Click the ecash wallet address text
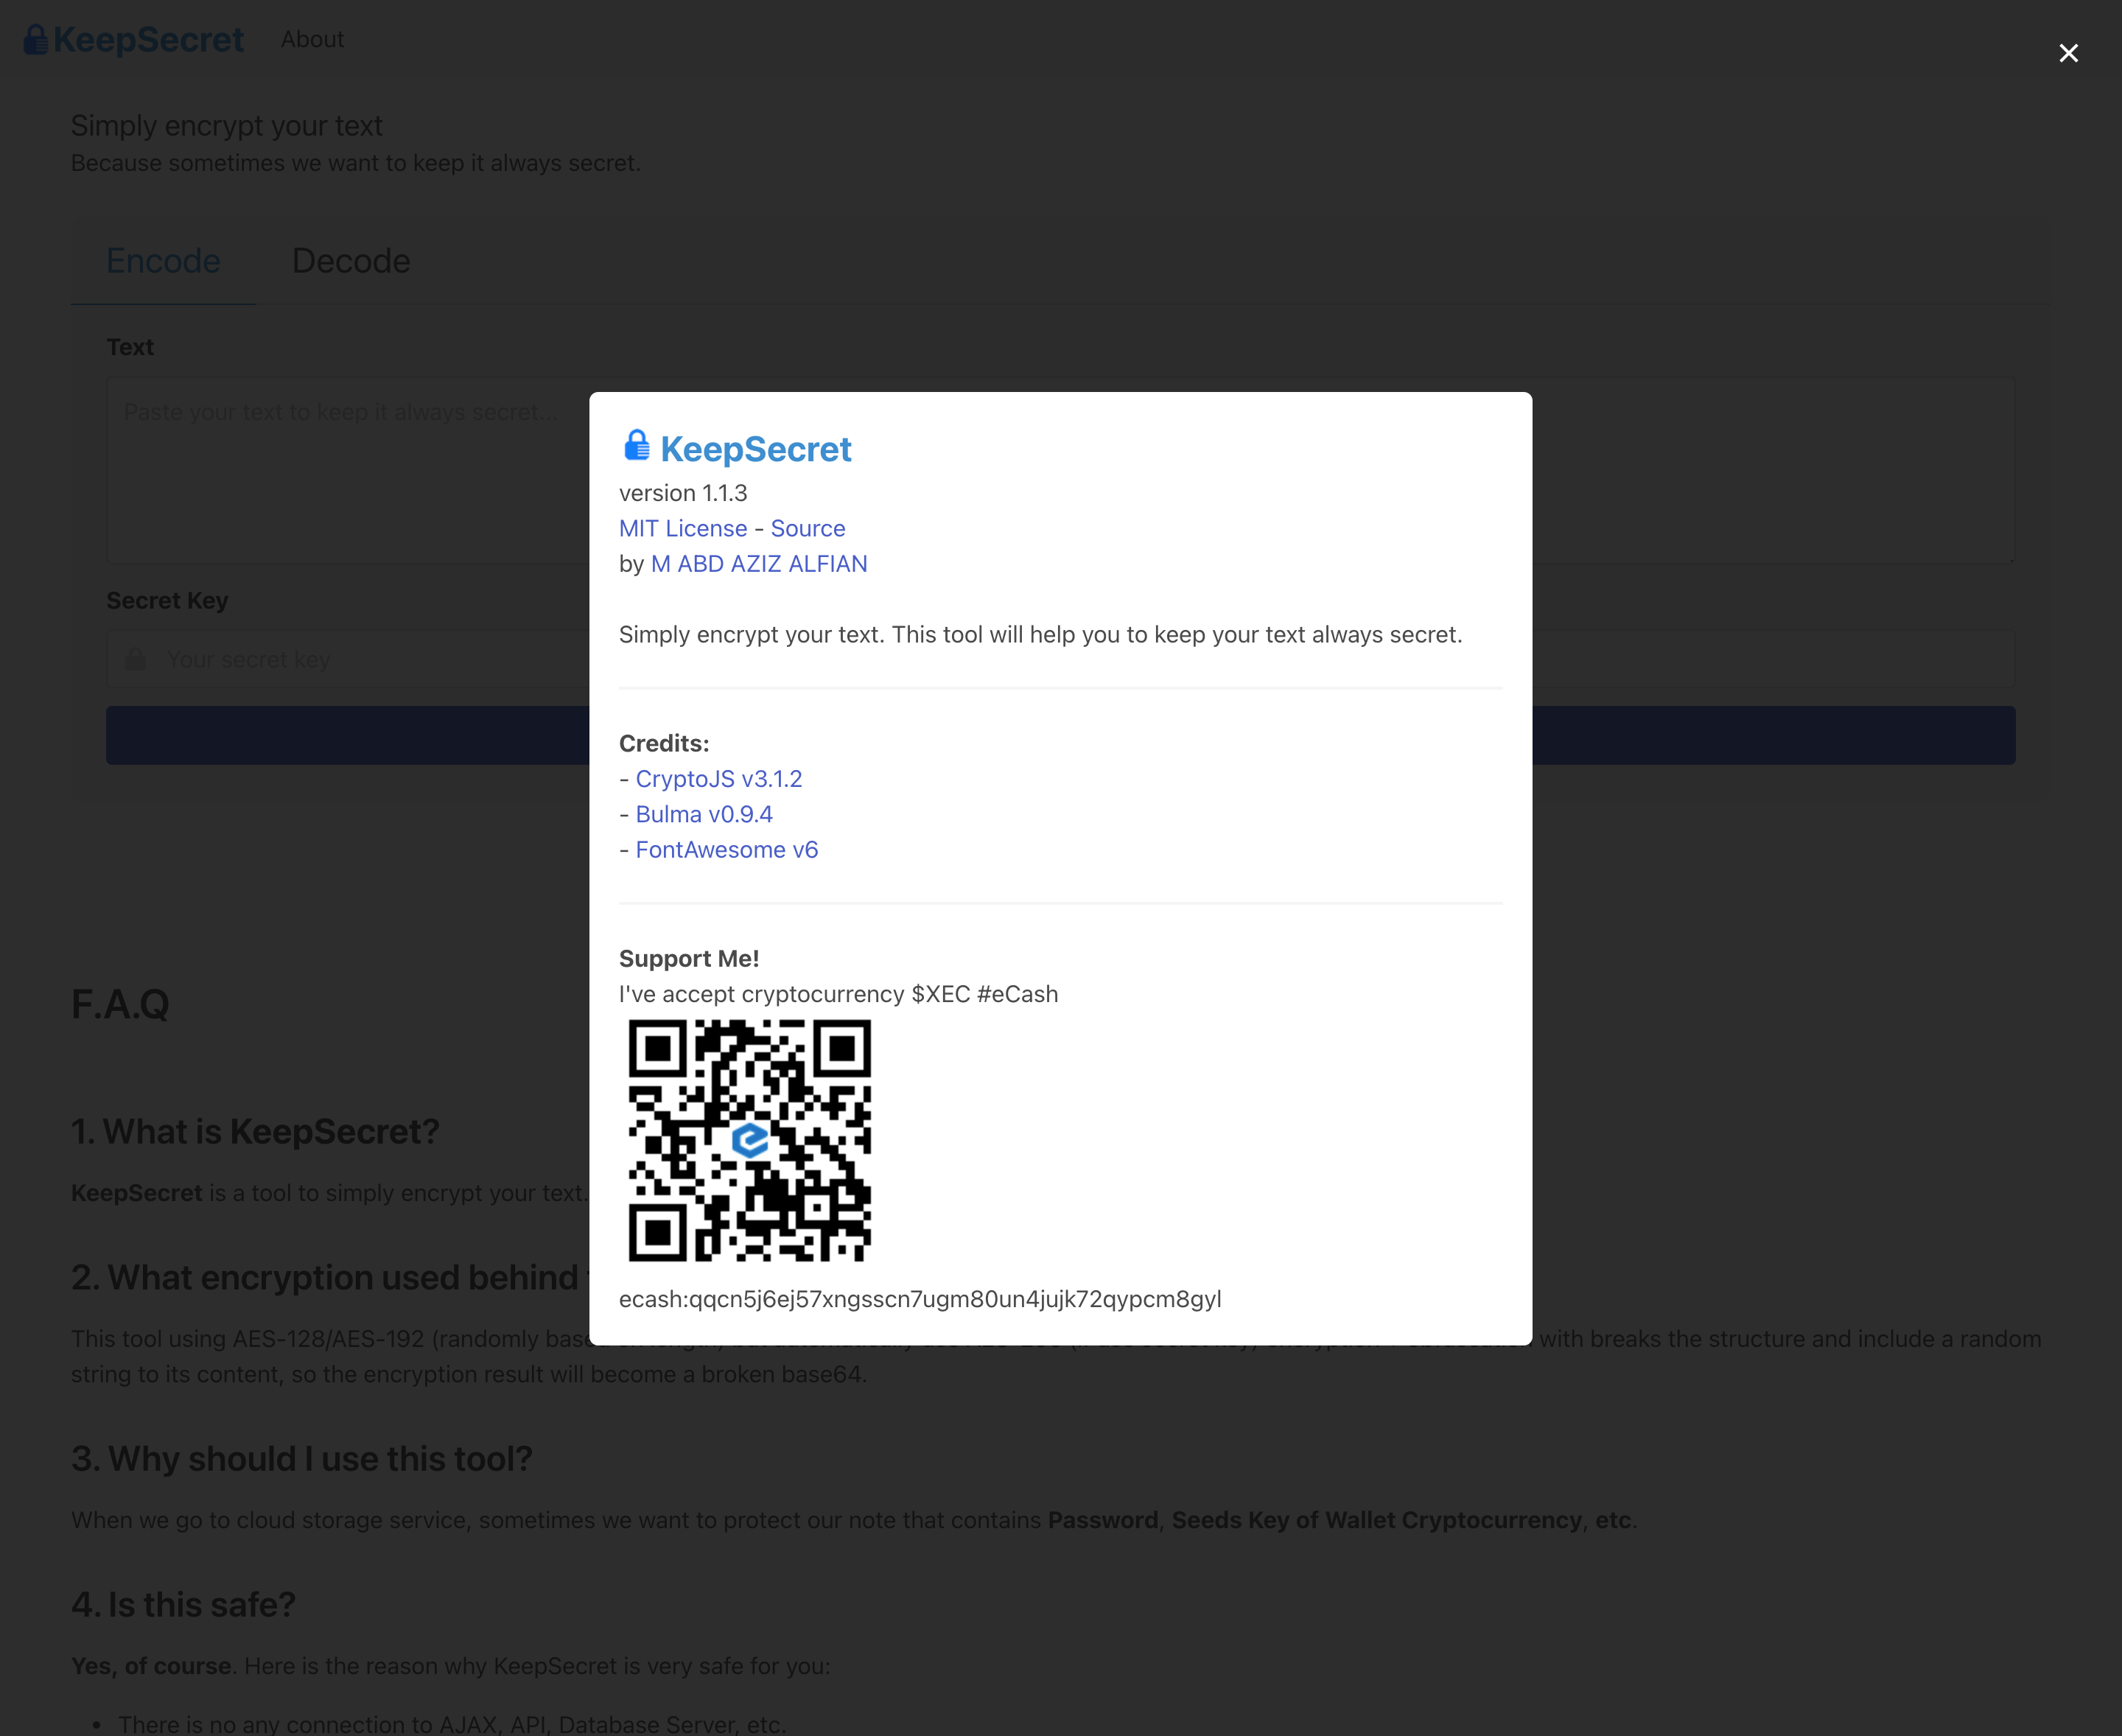 (920, 1298)
